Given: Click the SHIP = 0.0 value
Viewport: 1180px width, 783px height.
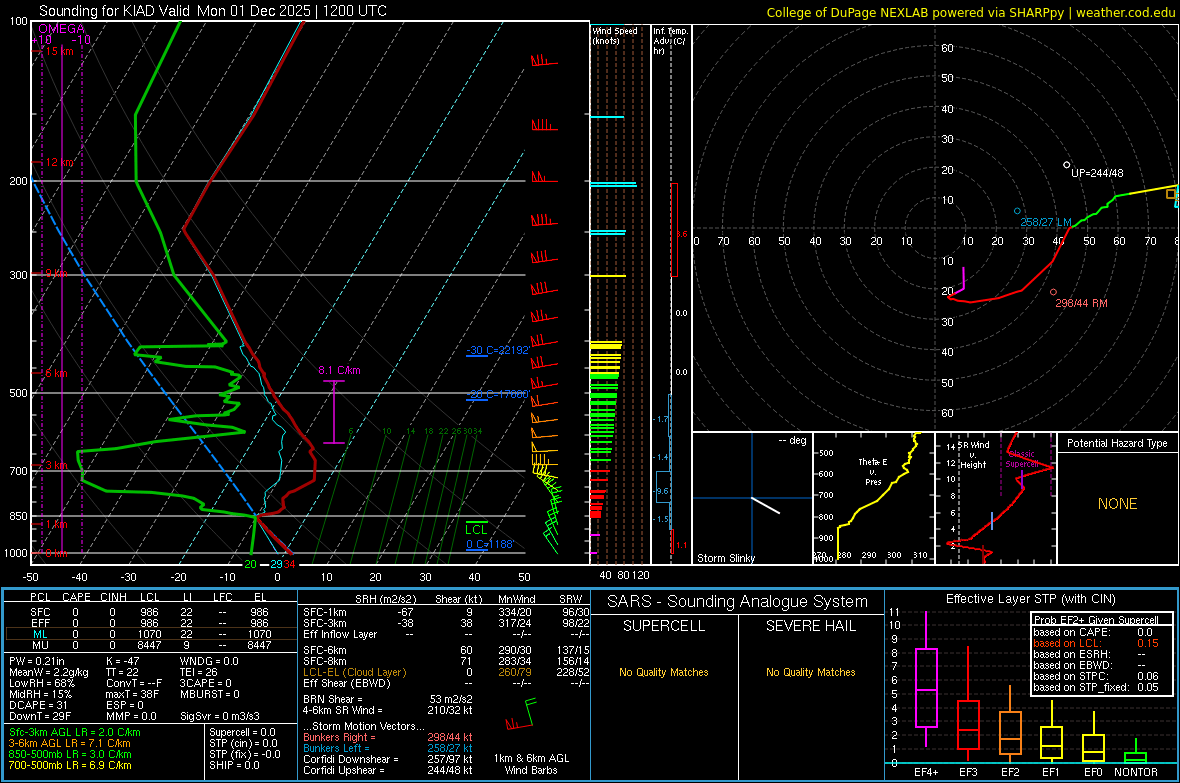Looking at the screenshot, I should pyautogui.click(x=234, y=765).
